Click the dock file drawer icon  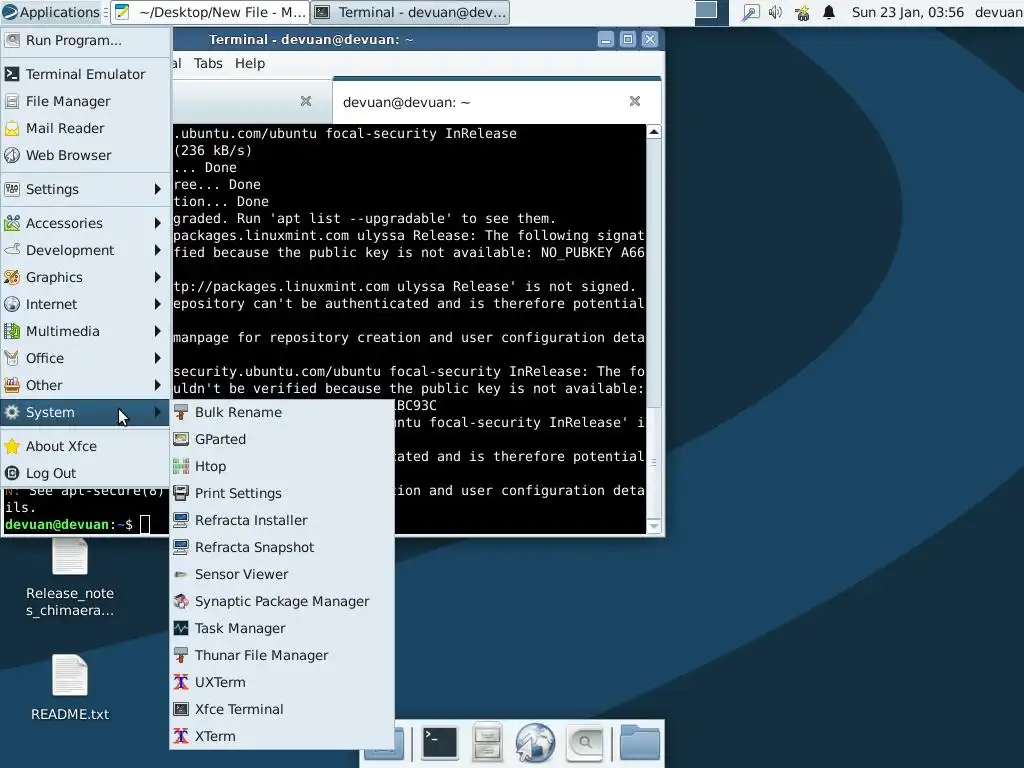(x=487, y=743)
